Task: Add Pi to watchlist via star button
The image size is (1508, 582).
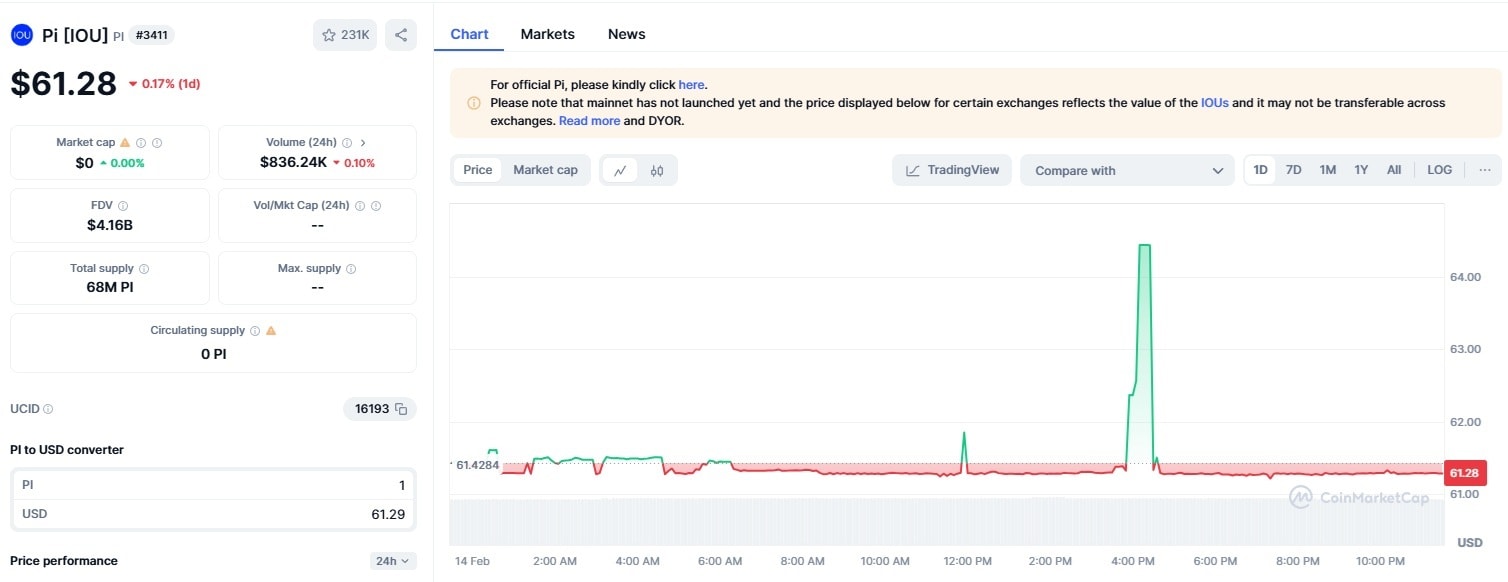Action: tap(345, 35)
